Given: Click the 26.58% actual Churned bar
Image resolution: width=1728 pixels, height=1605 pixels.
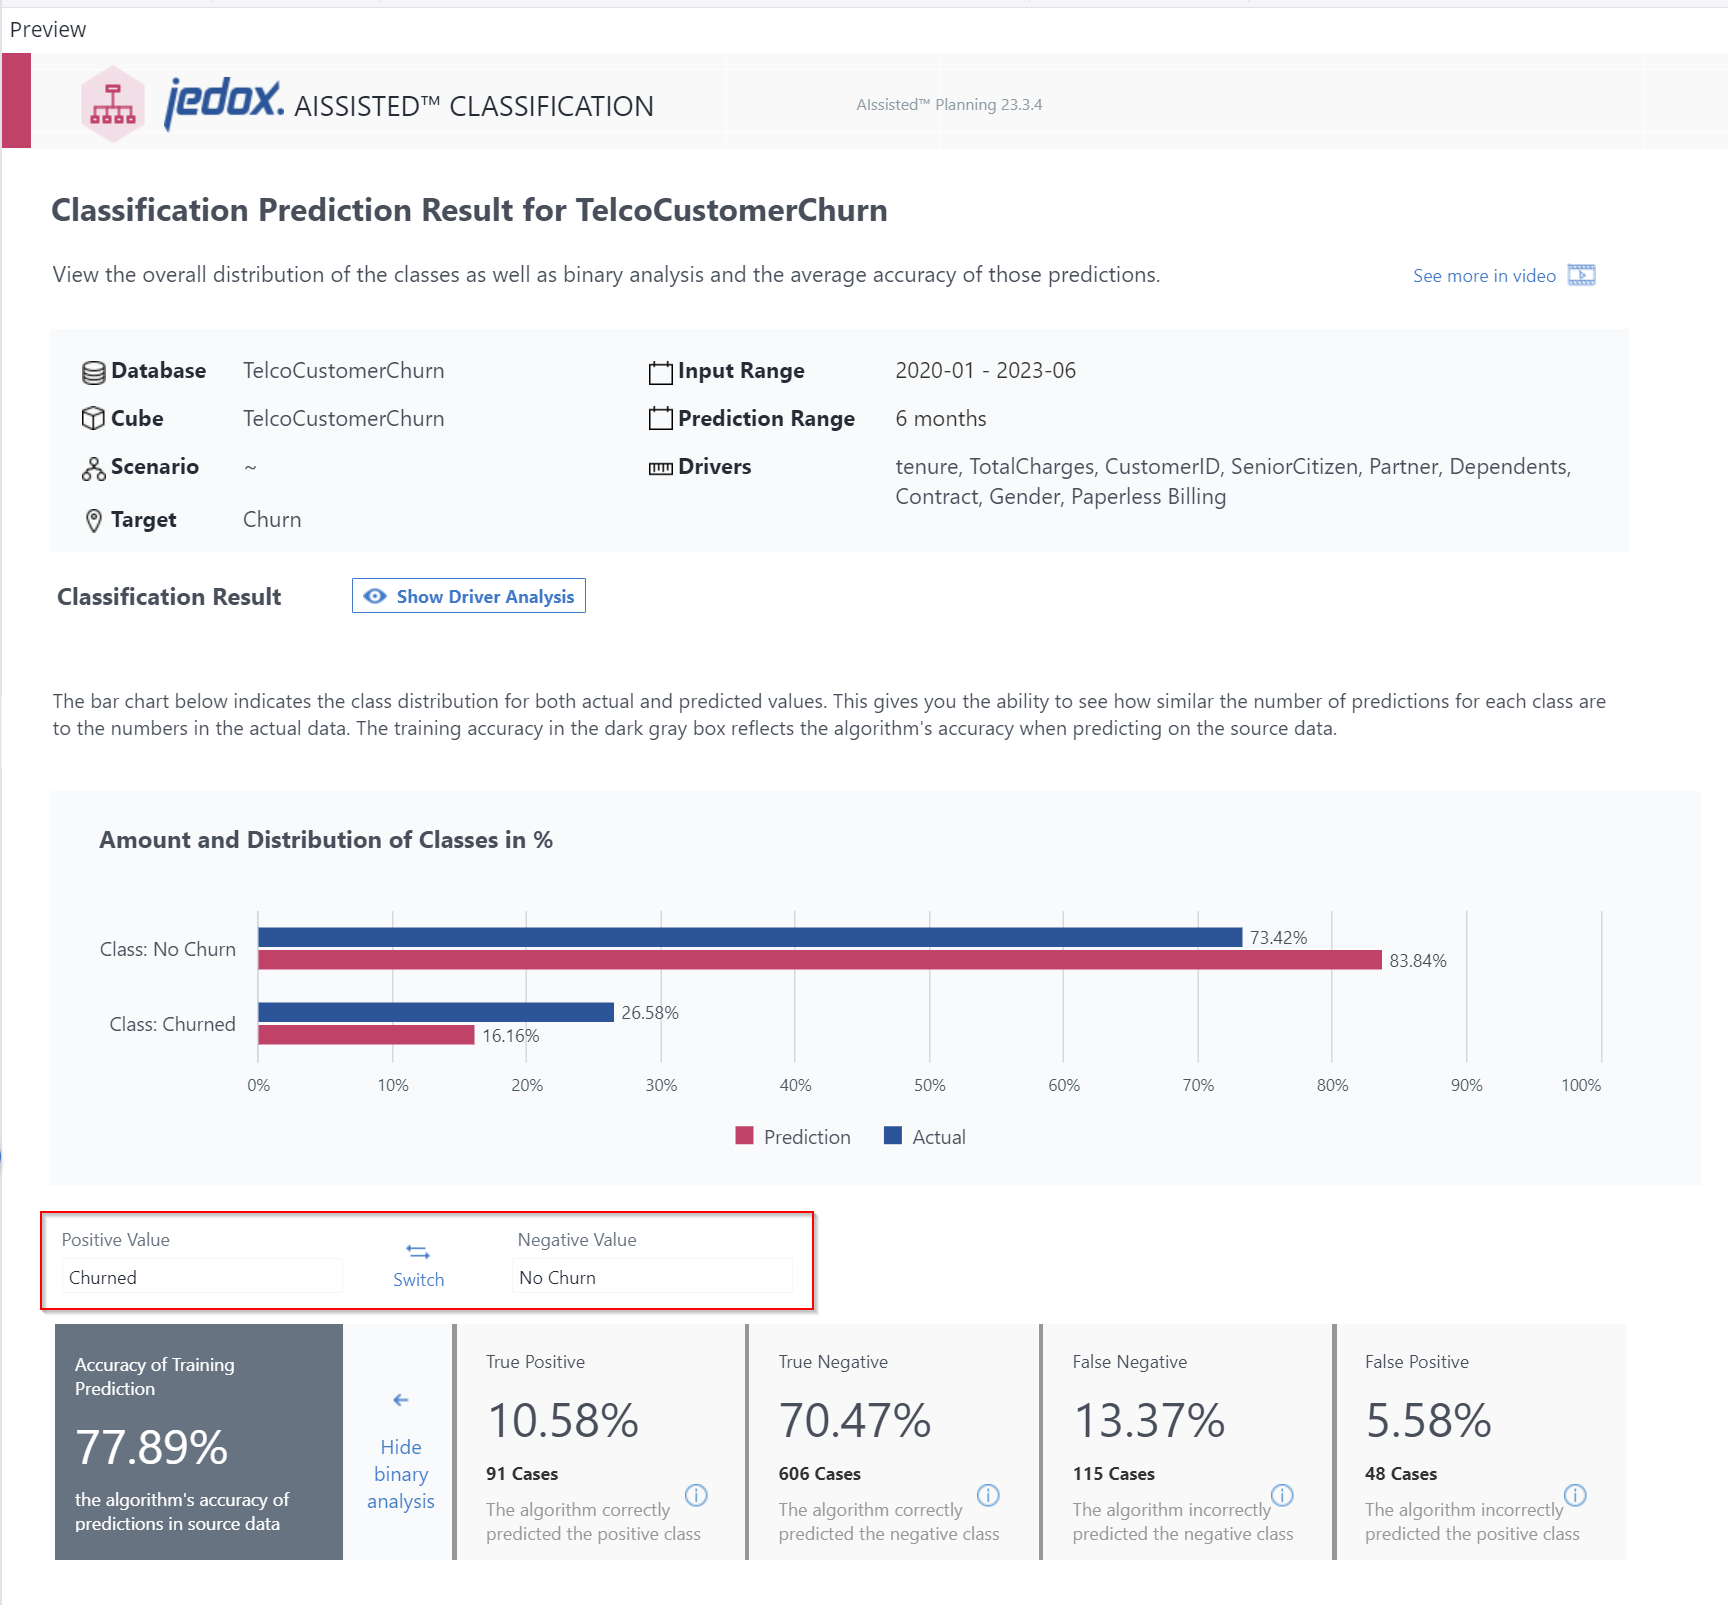Looking at the screenshot, I should (x=436, y=1012).
